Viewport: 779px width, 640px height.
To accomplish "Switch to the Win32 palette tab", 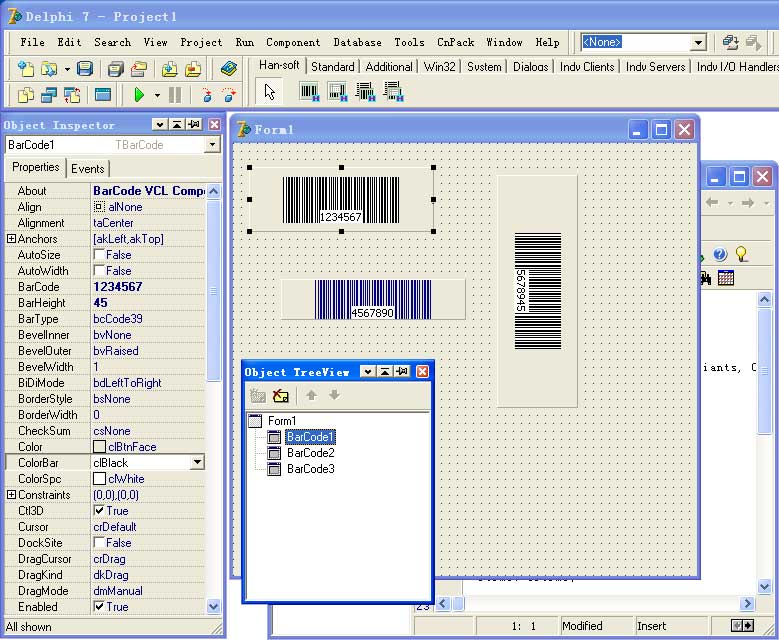I will 440,67.
